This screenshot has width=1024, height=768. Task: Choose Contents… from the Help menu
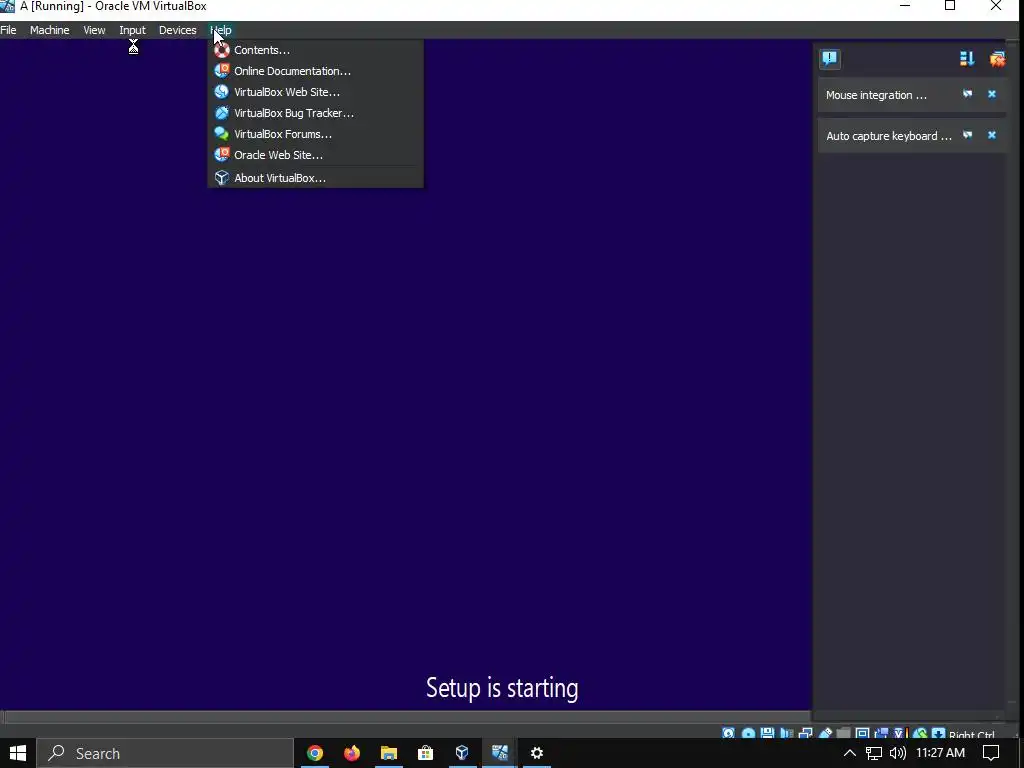pyautogui.click(x=315, y=50)
